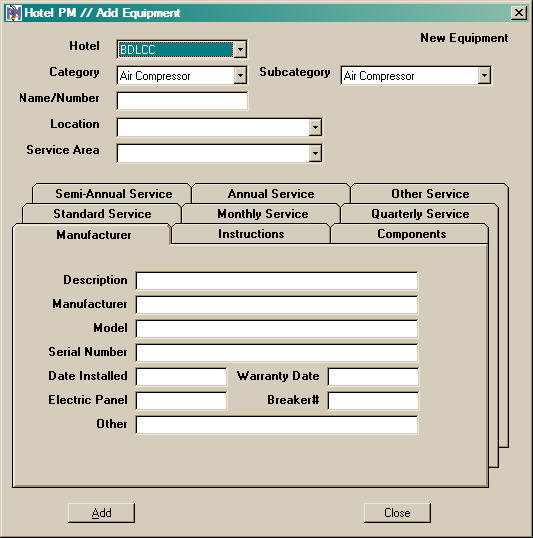Open the Subcategory dropdown arrow

484,75
